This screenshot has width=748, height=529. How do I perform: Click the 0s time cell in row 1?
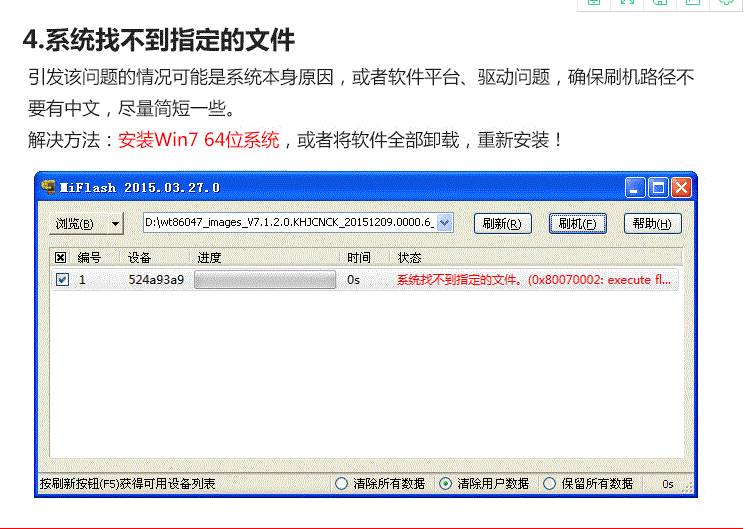[x=353, y=280]
